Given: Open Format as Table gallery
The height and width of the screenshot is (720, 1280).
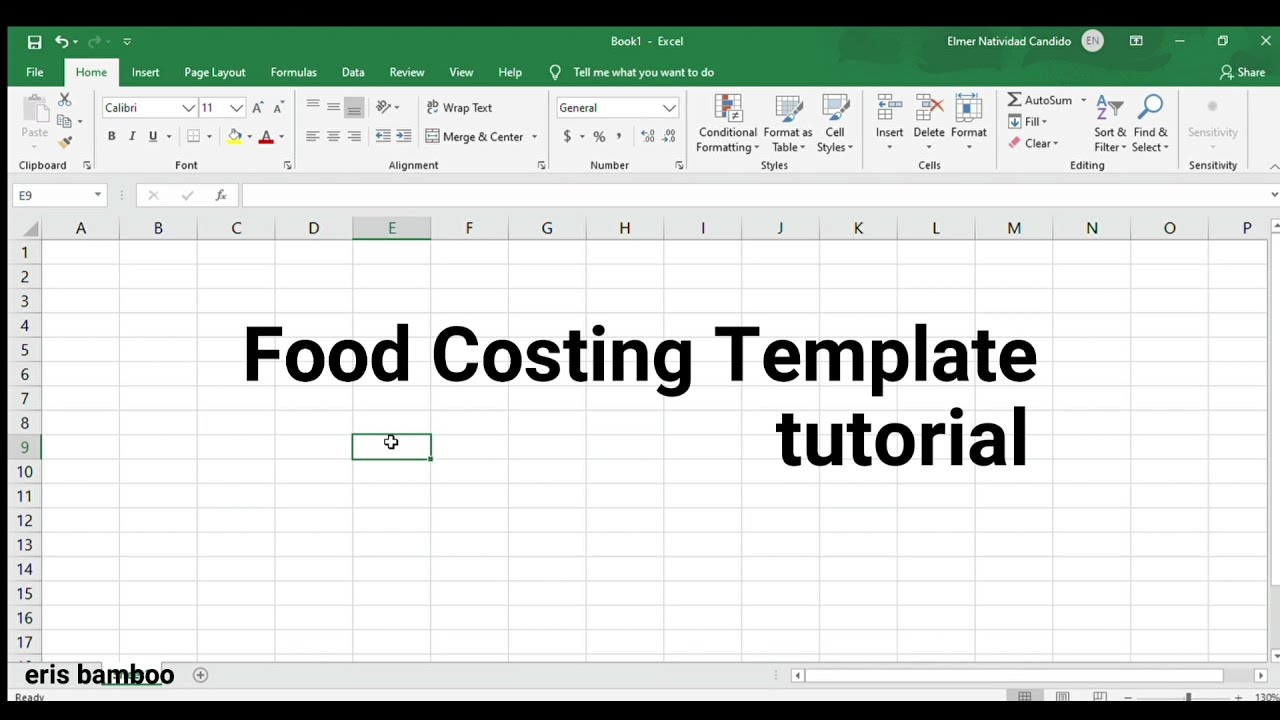Looking at the screenshot, I should click(788, 124).
